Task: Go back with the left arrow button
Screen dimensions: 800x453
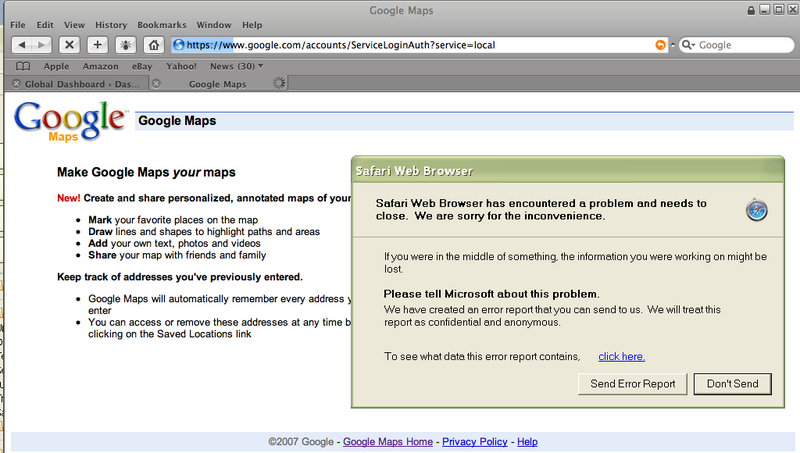Action: tap(22, 45)
